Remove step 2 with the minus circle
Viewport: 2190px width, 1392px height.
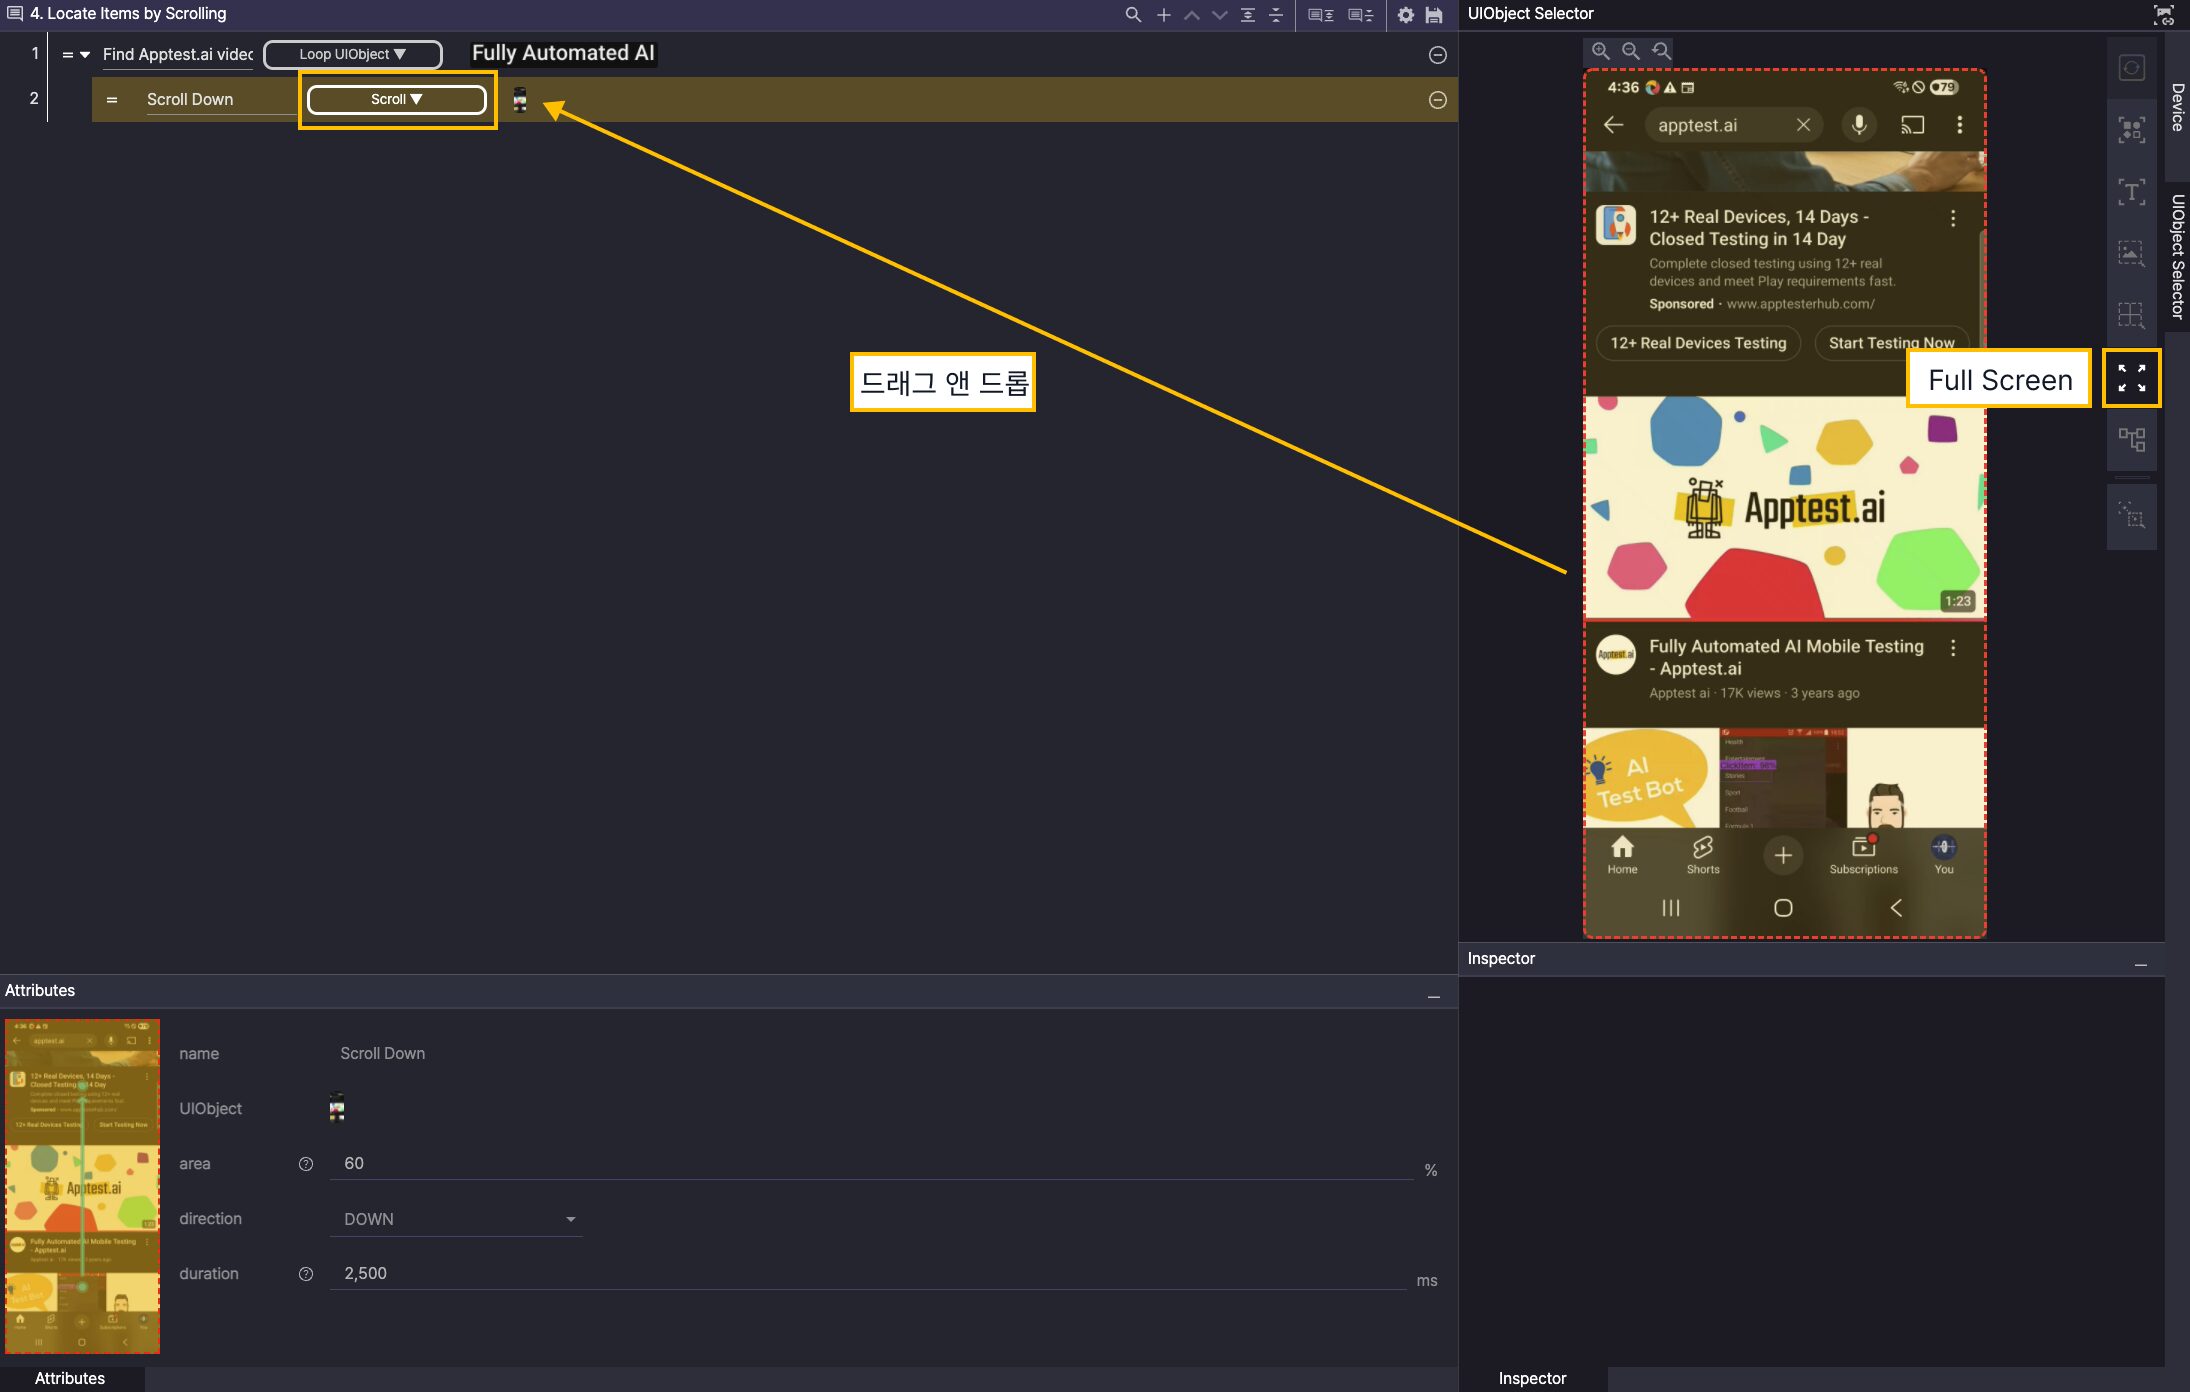tap(1437, 100)
